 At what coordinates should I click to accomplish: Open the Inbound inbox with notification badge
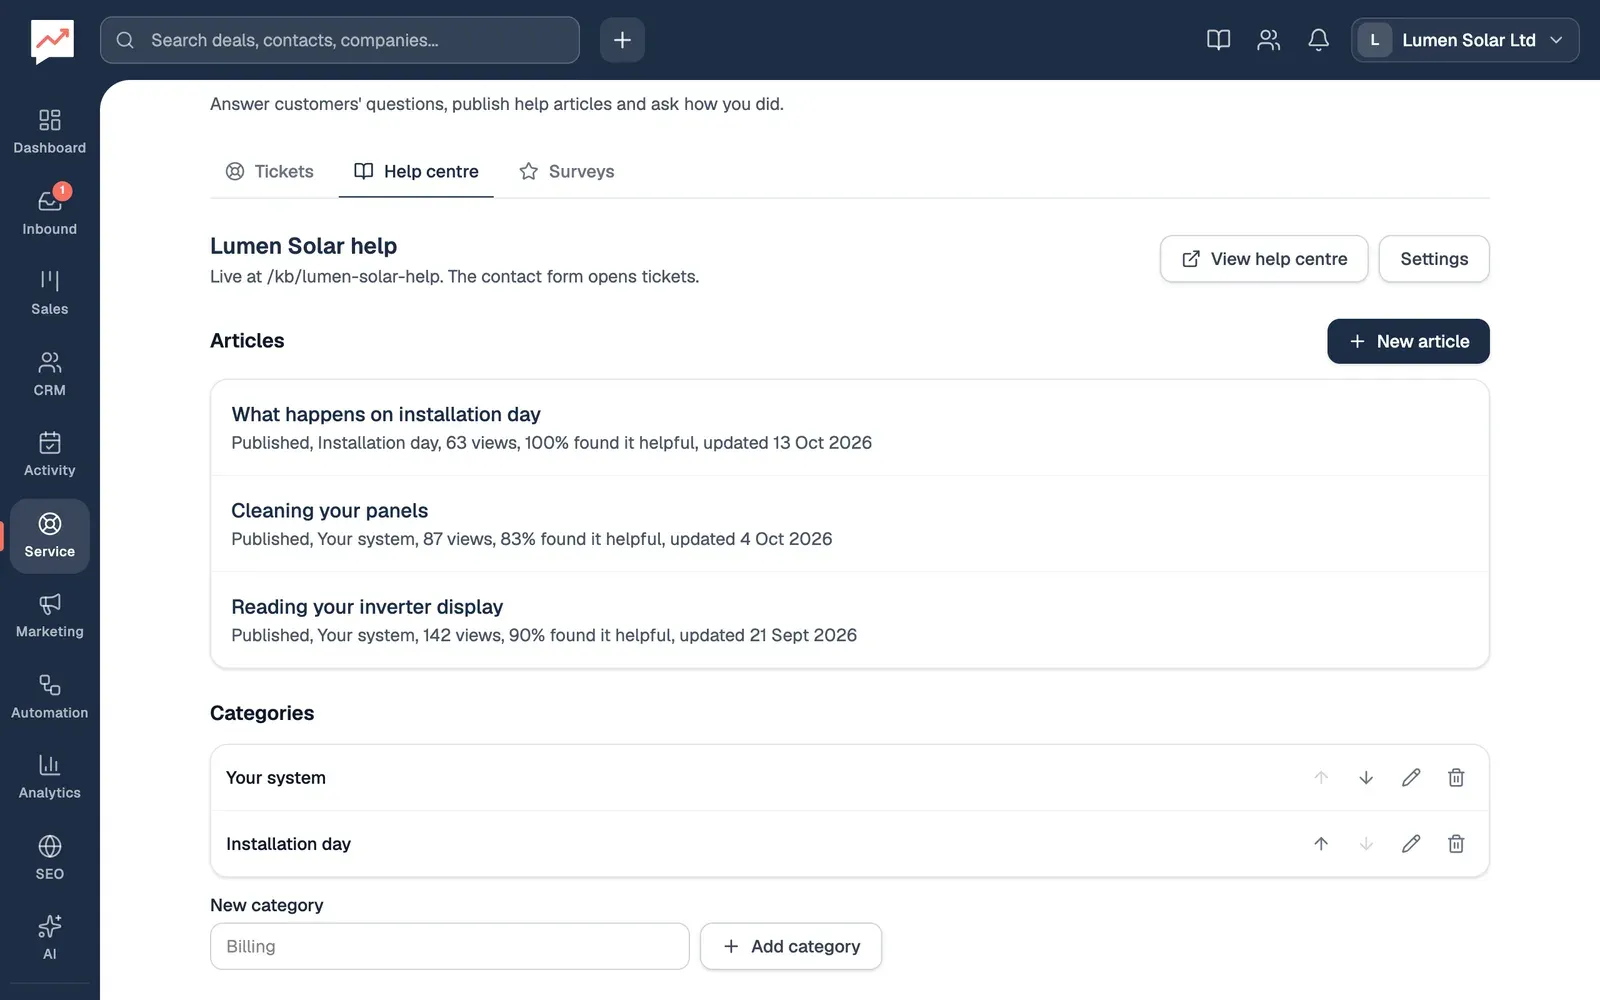click(x=49, y=214)
